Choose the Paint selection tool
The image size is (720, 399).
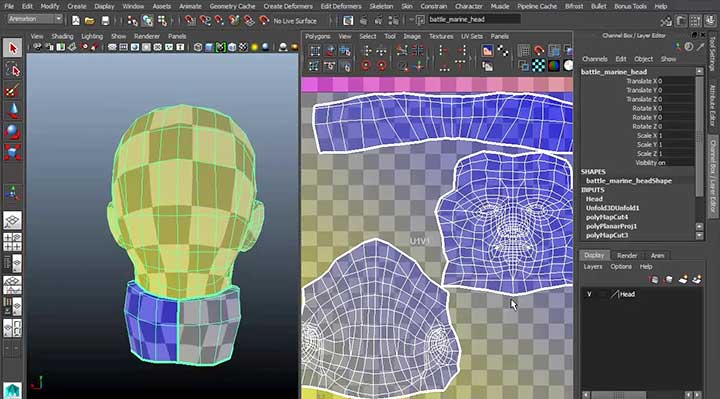pos(12,90)
